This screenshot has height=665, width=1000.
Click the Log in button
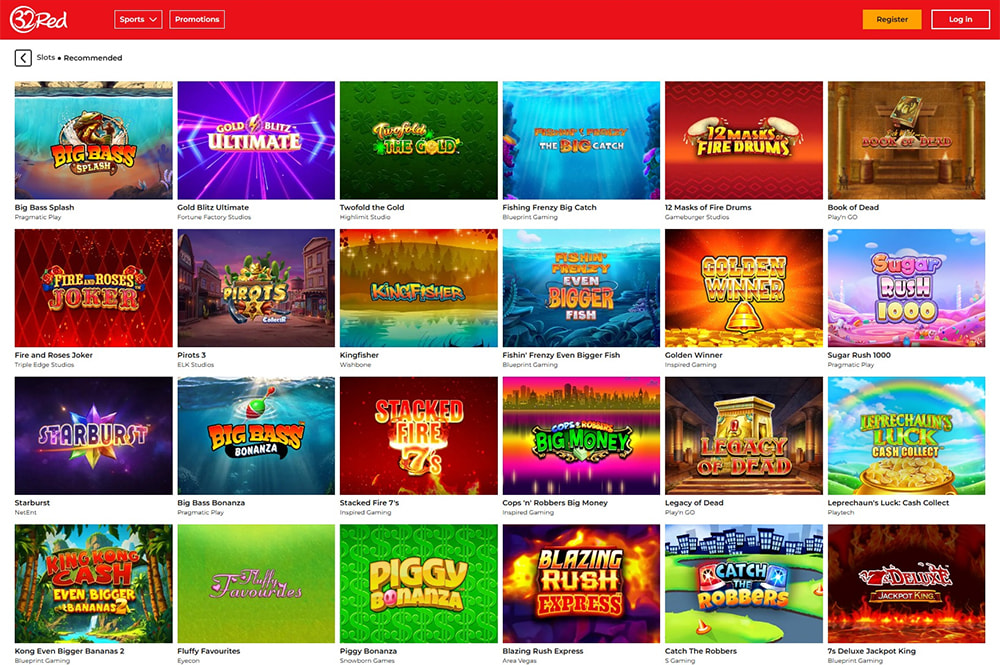click(960, 19)
